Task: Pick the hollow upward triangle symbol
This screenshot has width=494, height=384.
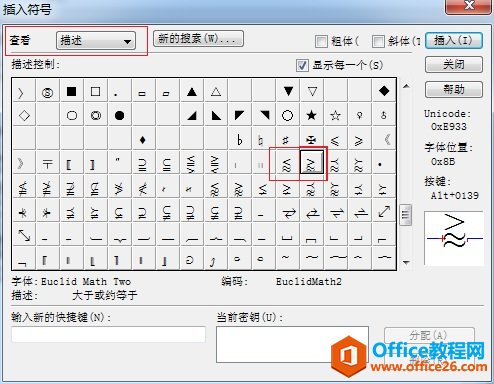Action: (x=216, y=91)
